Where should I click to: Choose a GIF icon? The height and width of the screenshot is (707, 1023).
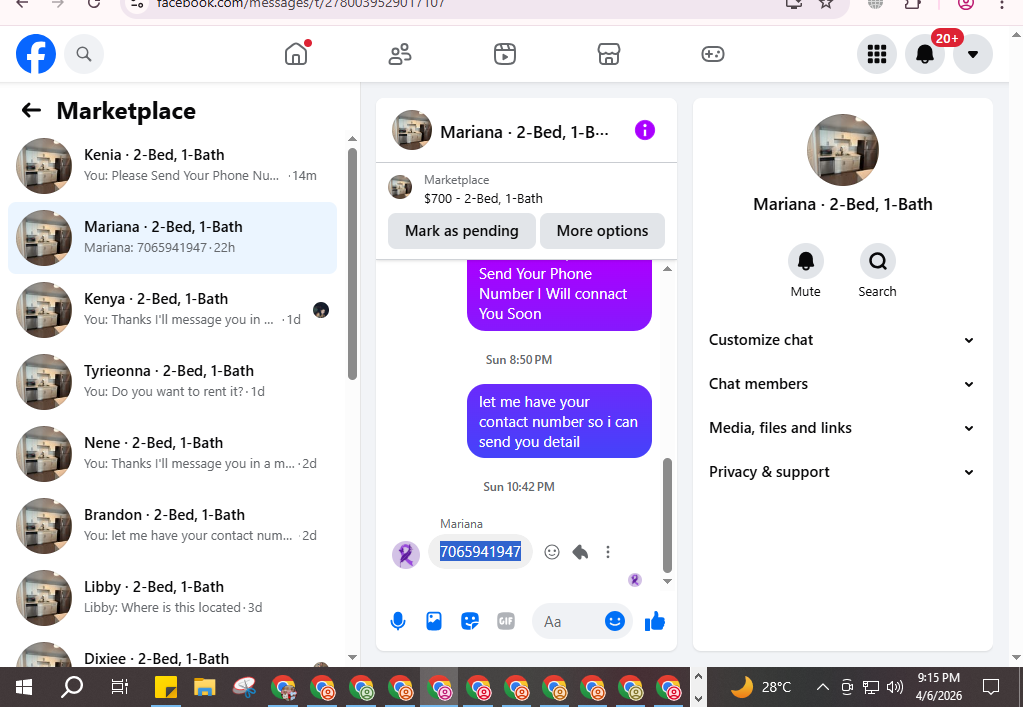[506, 622]
